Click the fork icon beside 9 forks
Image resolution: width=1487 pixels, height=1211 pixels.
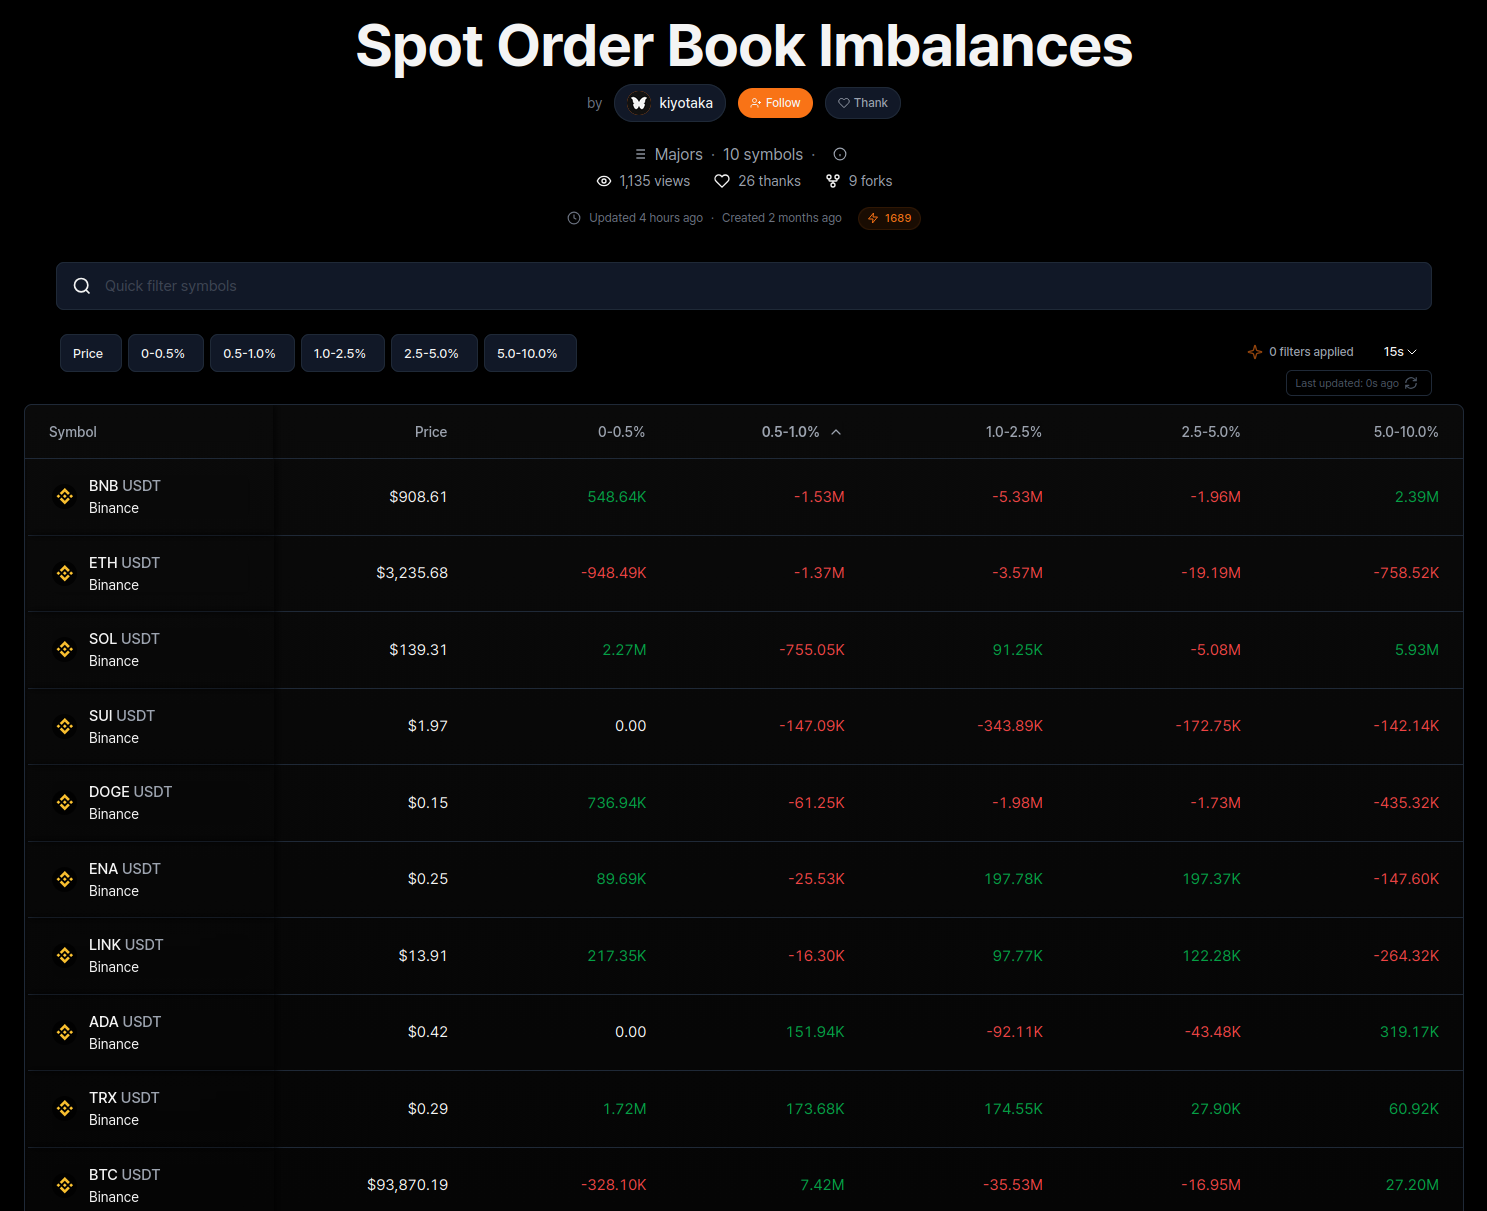pos(833,181)
